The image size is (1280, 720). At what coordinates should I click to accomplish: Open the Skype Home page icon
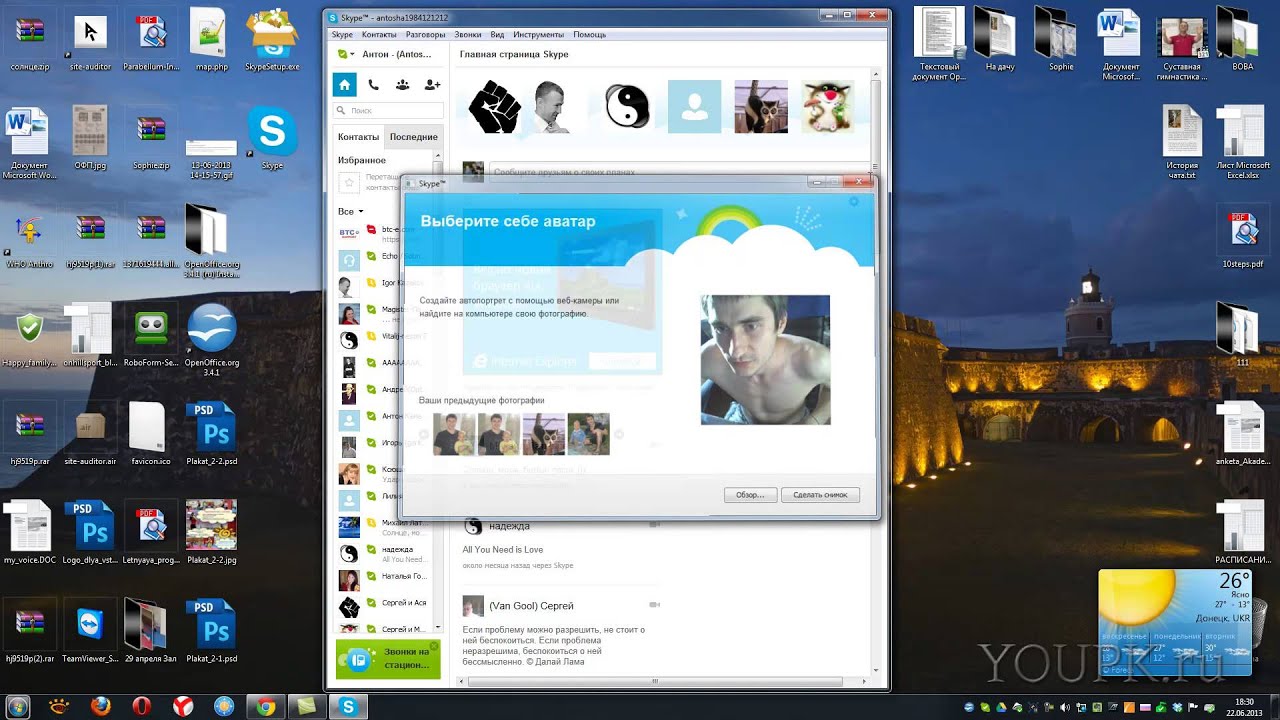point(344,85)
